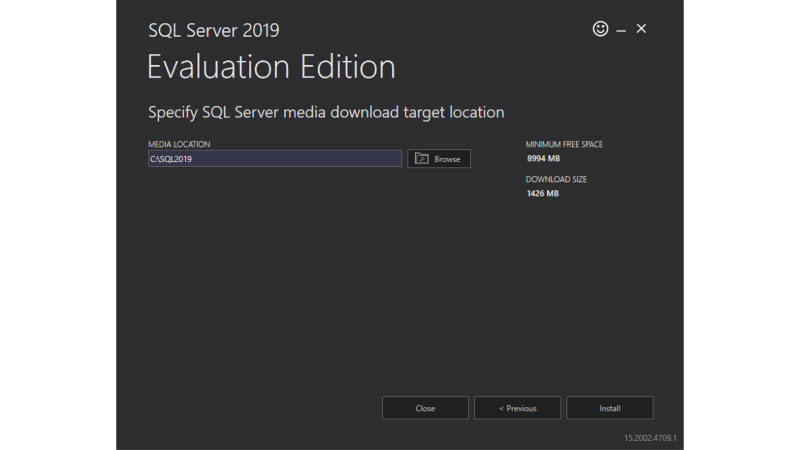Click the Evaluation Edition heading
Image resolution: width=800 pixels, height=450 pixels.
click(271, 67)
